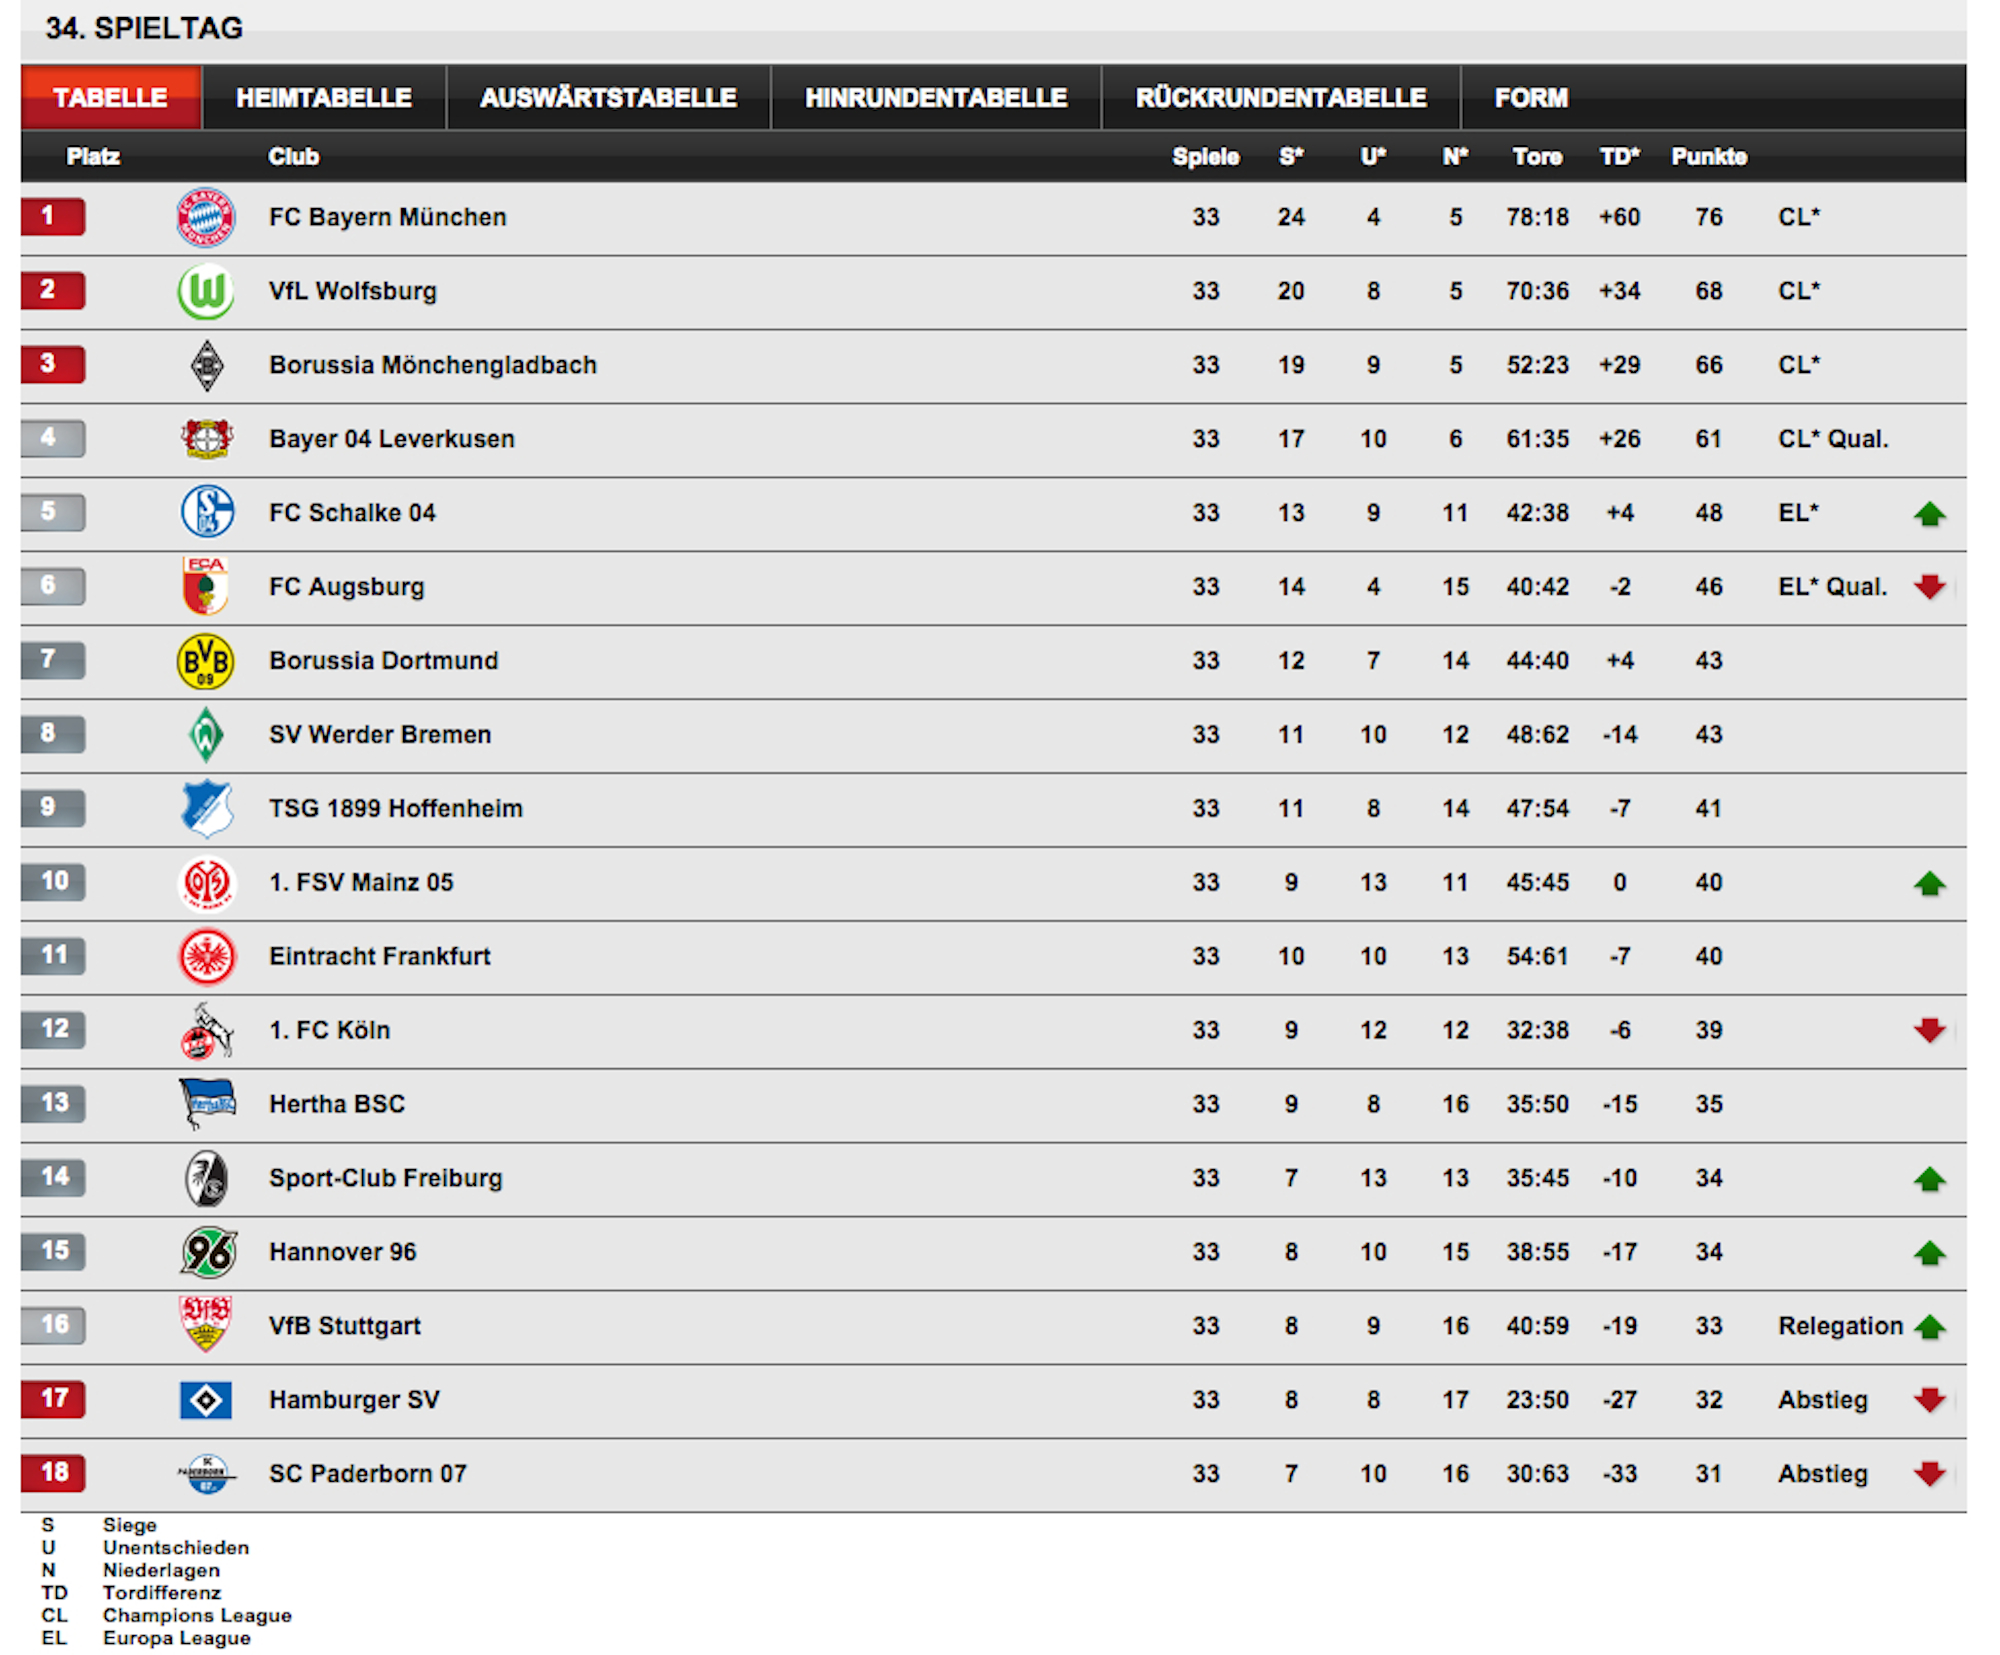The image size is (2000, 1655).
Task: Click the Punkte column header
Action: point(1709,156)
